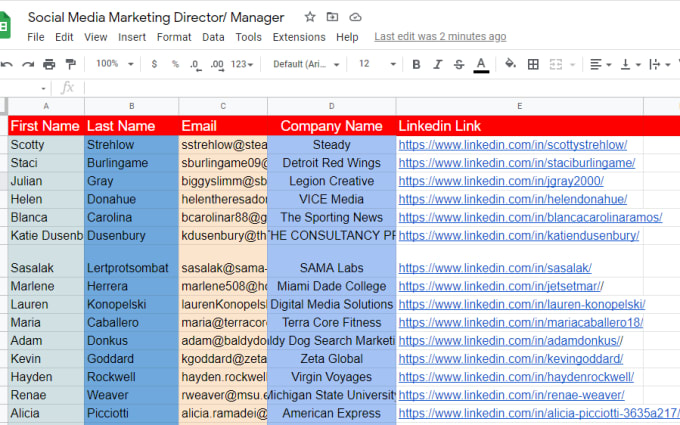The image size is (680, 425).
Task: Select column E header
Action: click(520, 106)
